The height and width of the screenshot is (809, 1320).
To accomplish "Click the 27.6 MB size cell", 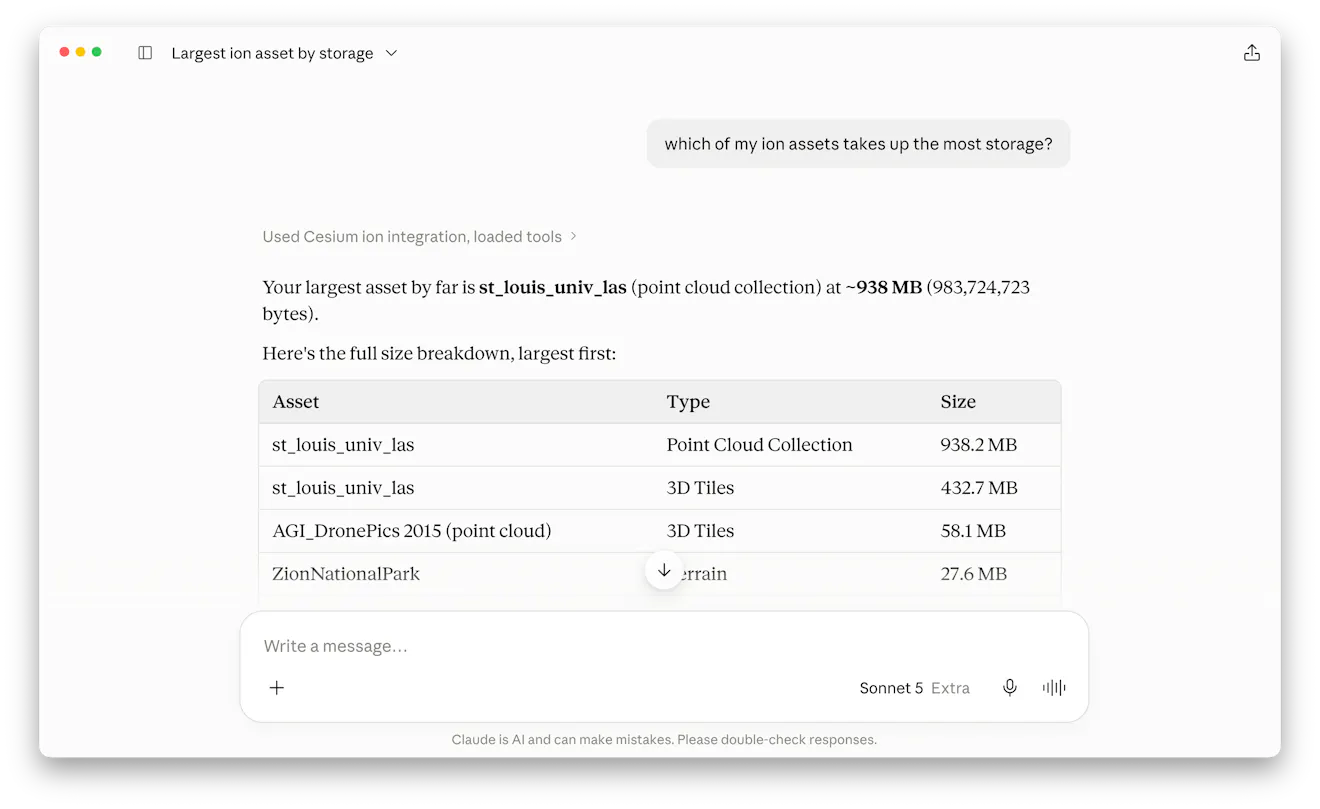I will (973, 574).
